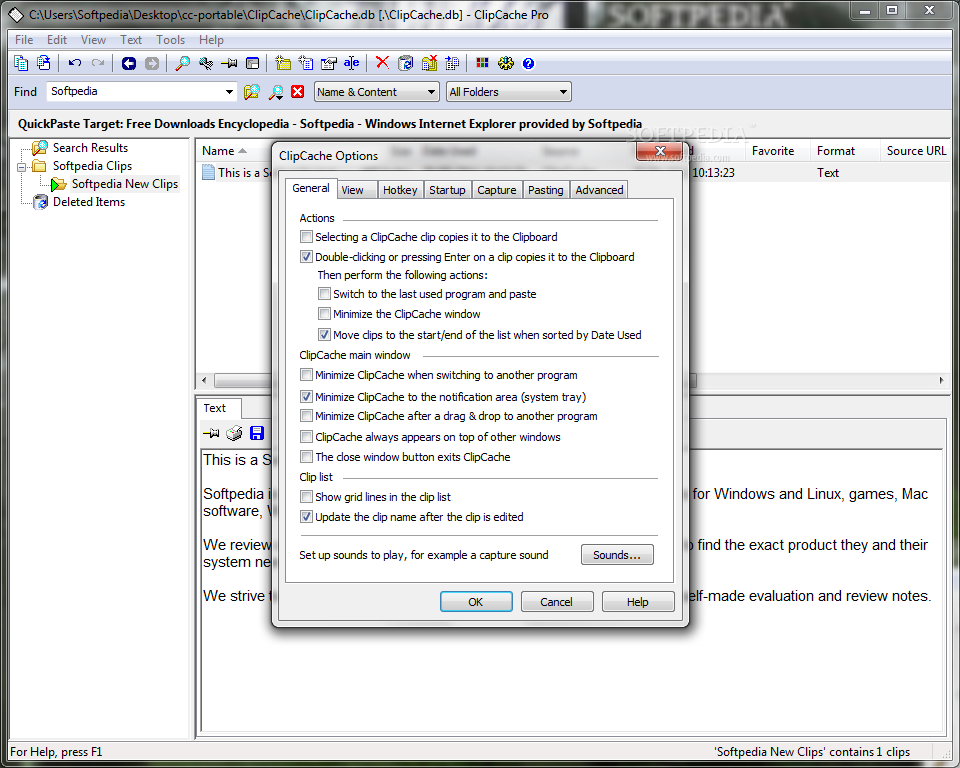960x768 pixels.
Task: Collapse the Softpedia Clips tree node
Action: click(x=21, y=167)
